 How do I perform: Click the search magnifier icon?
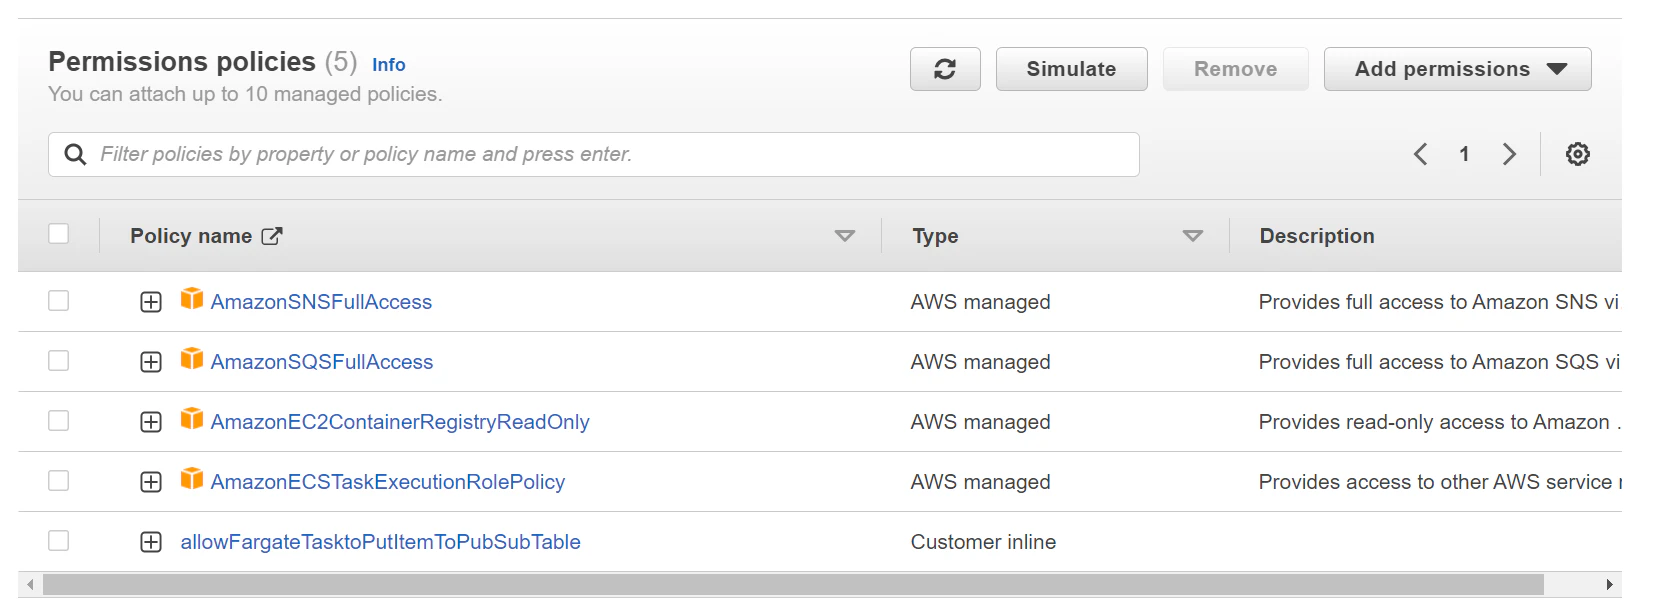[75, 154]
